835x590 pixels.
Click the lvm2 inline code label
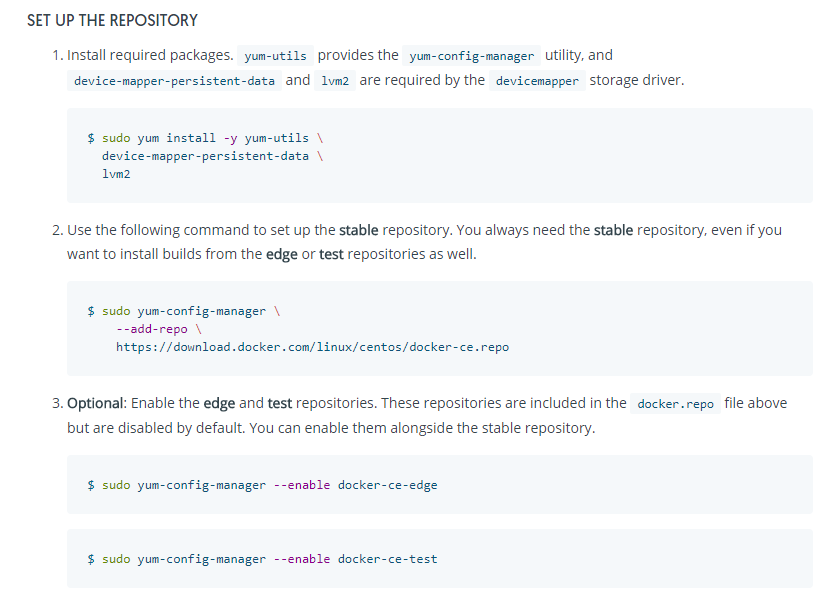point(335,81)
